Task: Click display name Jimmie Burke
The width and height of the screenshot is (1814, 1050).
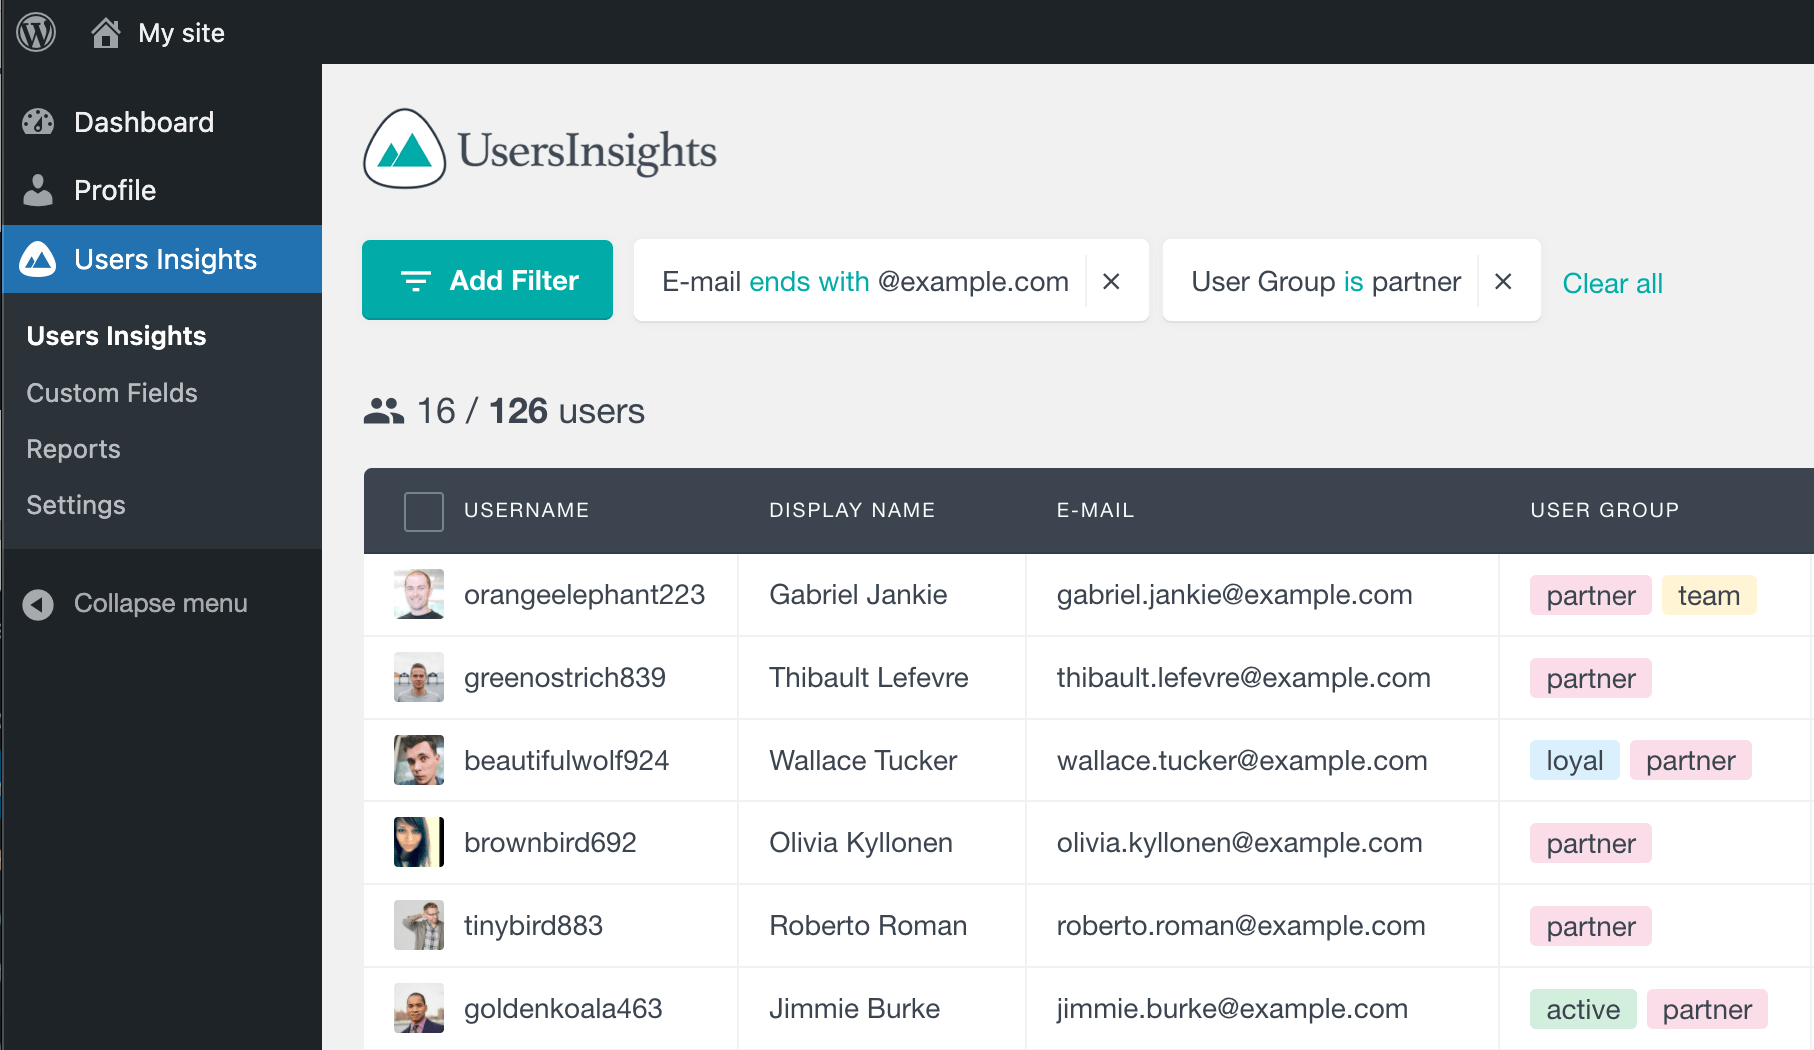Action: tap(854, 1009)
